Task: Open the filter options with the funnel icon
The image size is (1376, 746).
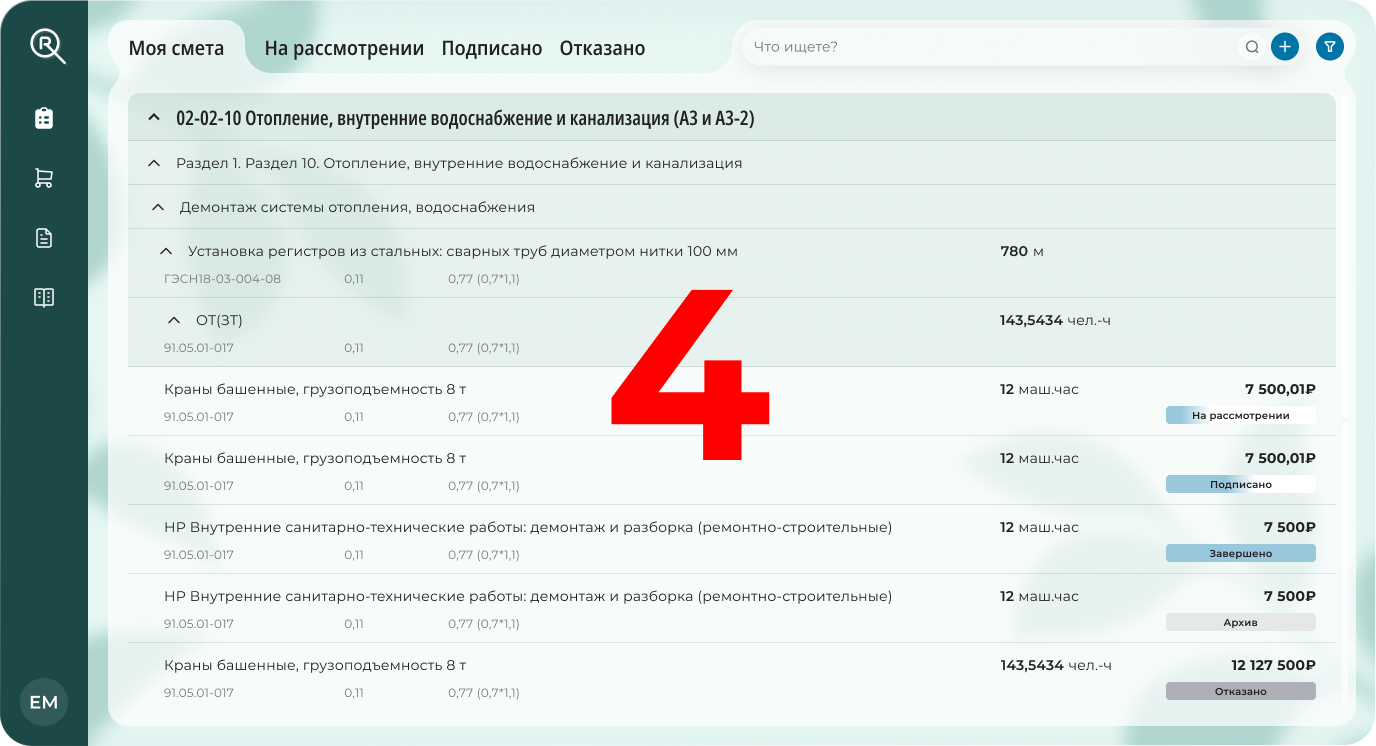Action: (x=1329, y=46)
